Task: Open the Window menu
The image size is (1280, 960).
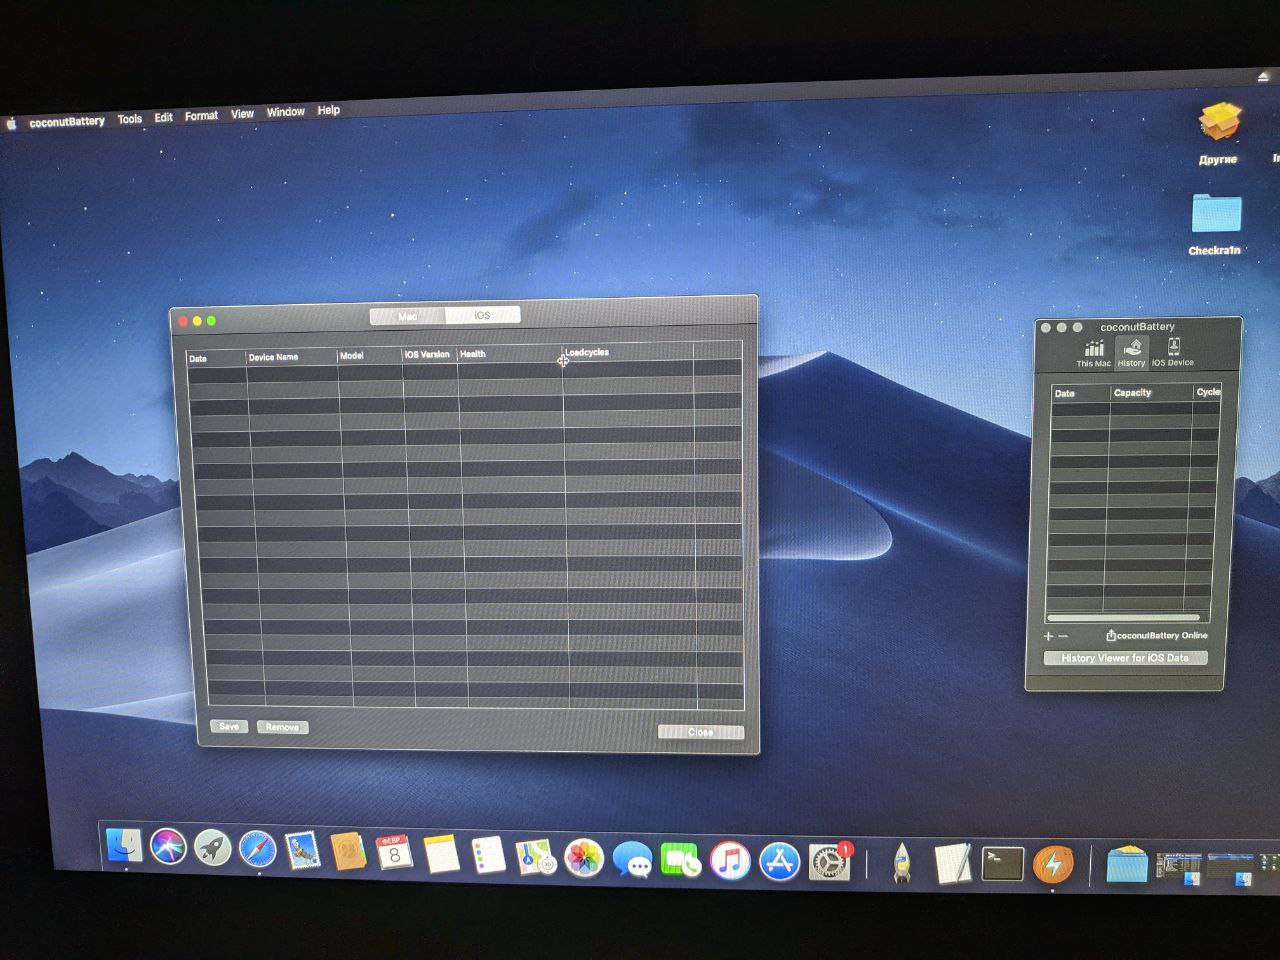Action: 285,112
